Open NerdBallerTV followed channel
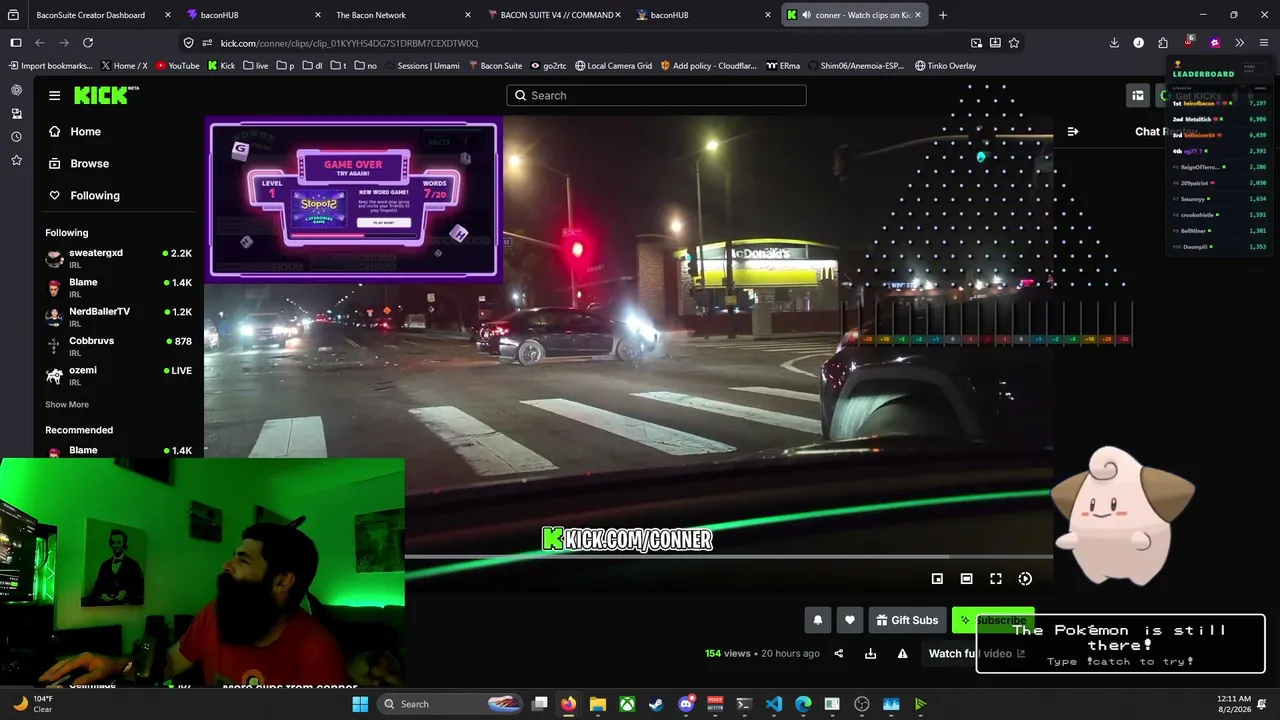1280x720 pixels. pos(119,317)
